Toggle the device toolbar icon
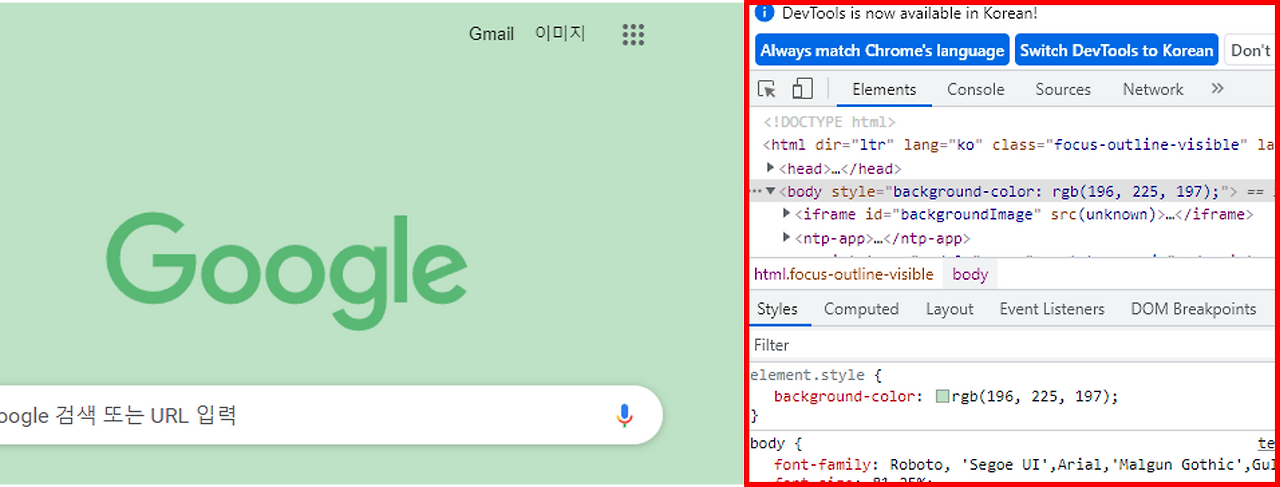This screenshot has width=1280, height=487. (x=802, y=89)
